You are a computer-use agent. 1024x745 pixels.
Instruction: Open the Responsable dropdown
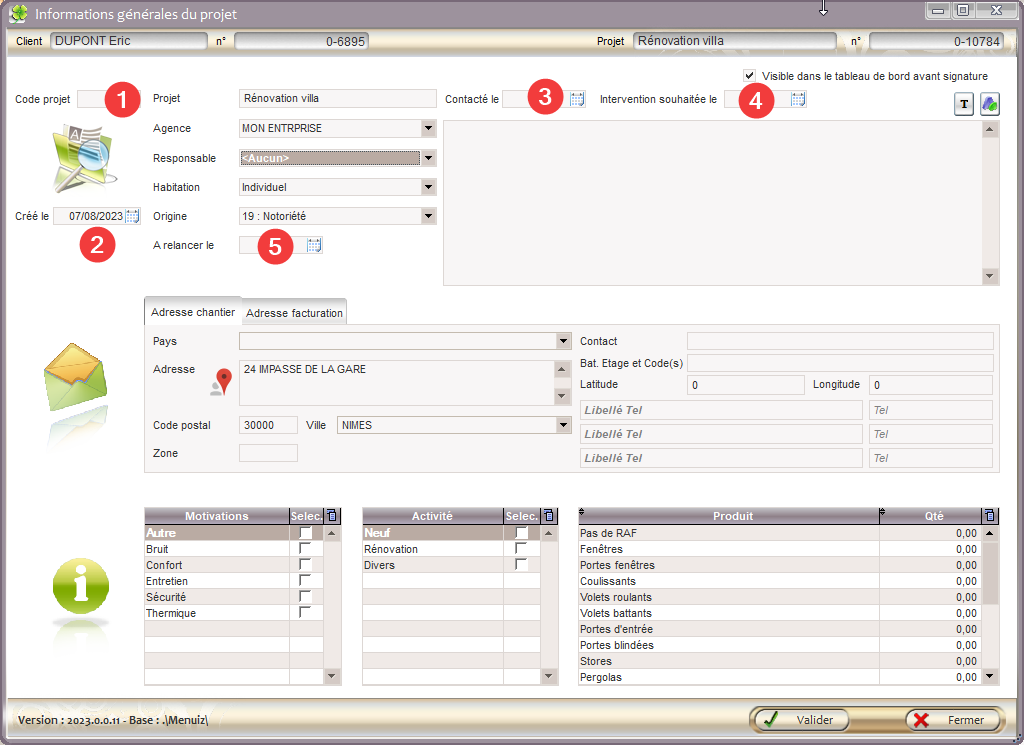[x=428, y=158]
